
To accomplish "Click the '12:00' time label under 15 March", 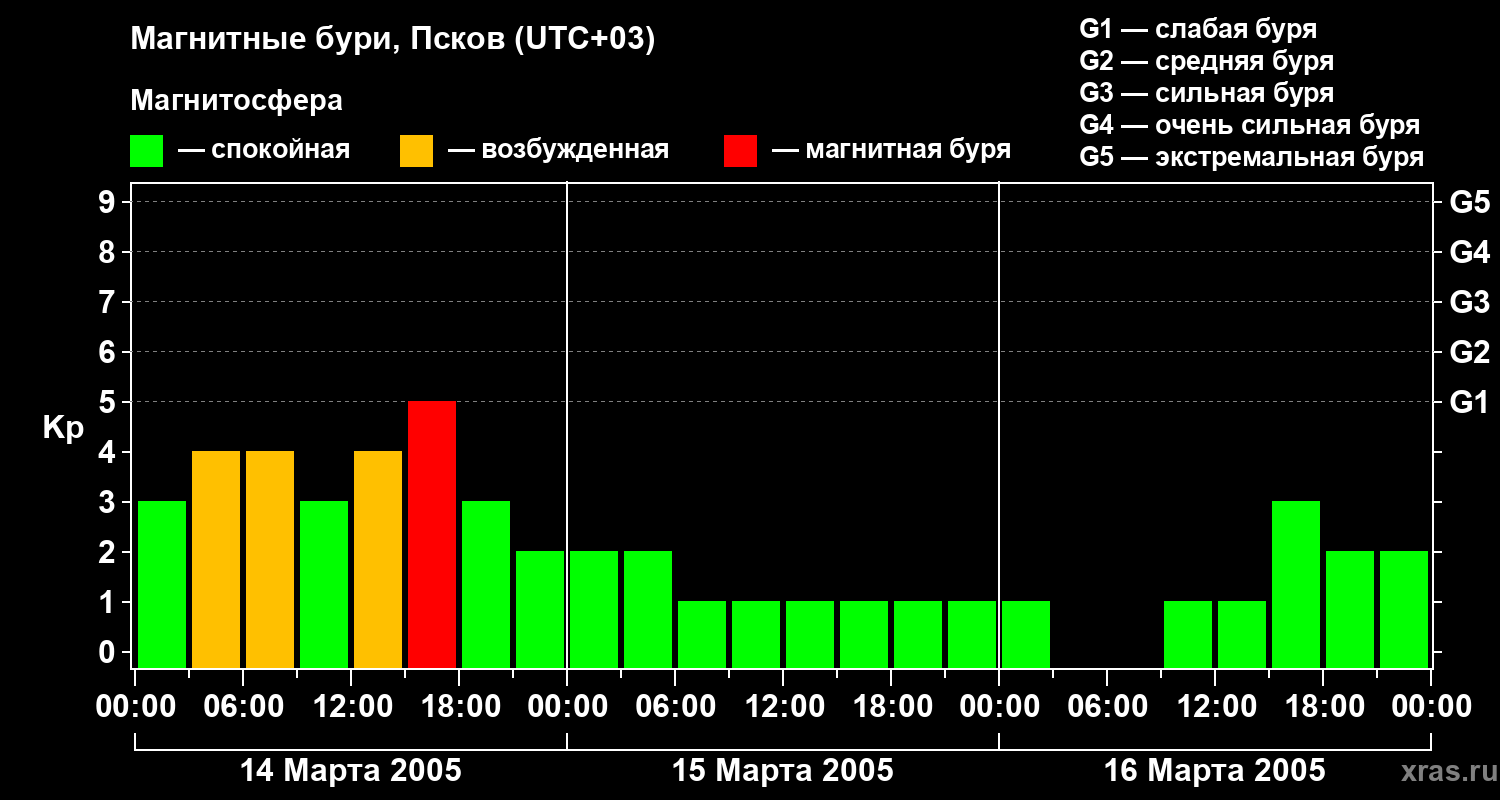I will (783, 707).
